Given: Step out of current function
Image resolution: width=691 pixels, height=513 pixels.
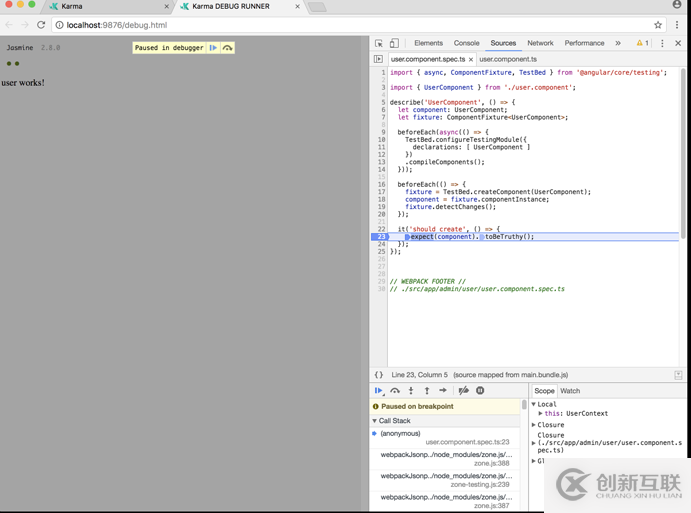Looking at the screenshot, I should tap(427, 390).
